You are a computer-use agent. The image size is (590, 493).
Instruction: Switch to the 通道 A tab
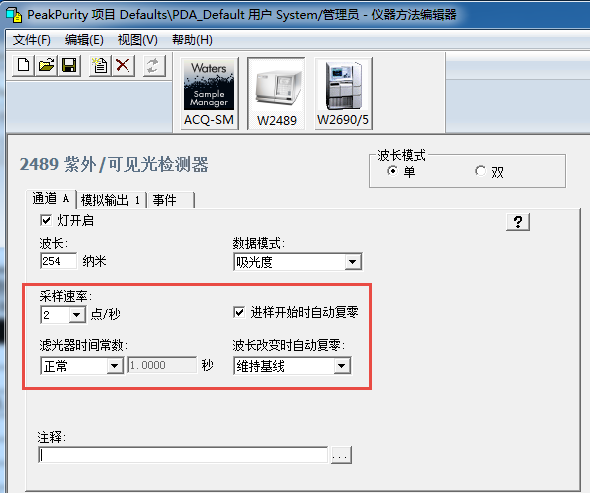click(x=50, y=199)
